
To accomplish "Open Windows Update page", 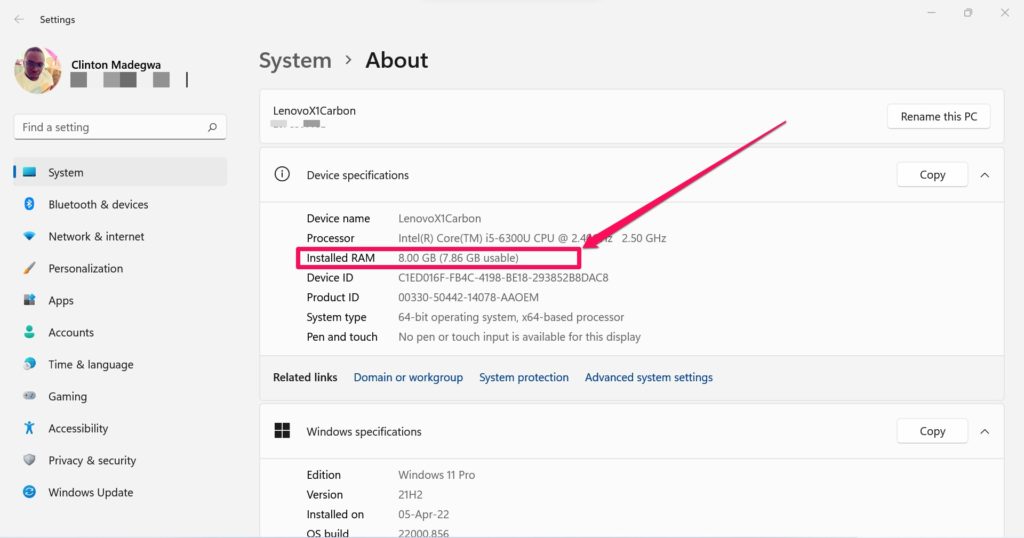I will (x=120, y=492).
